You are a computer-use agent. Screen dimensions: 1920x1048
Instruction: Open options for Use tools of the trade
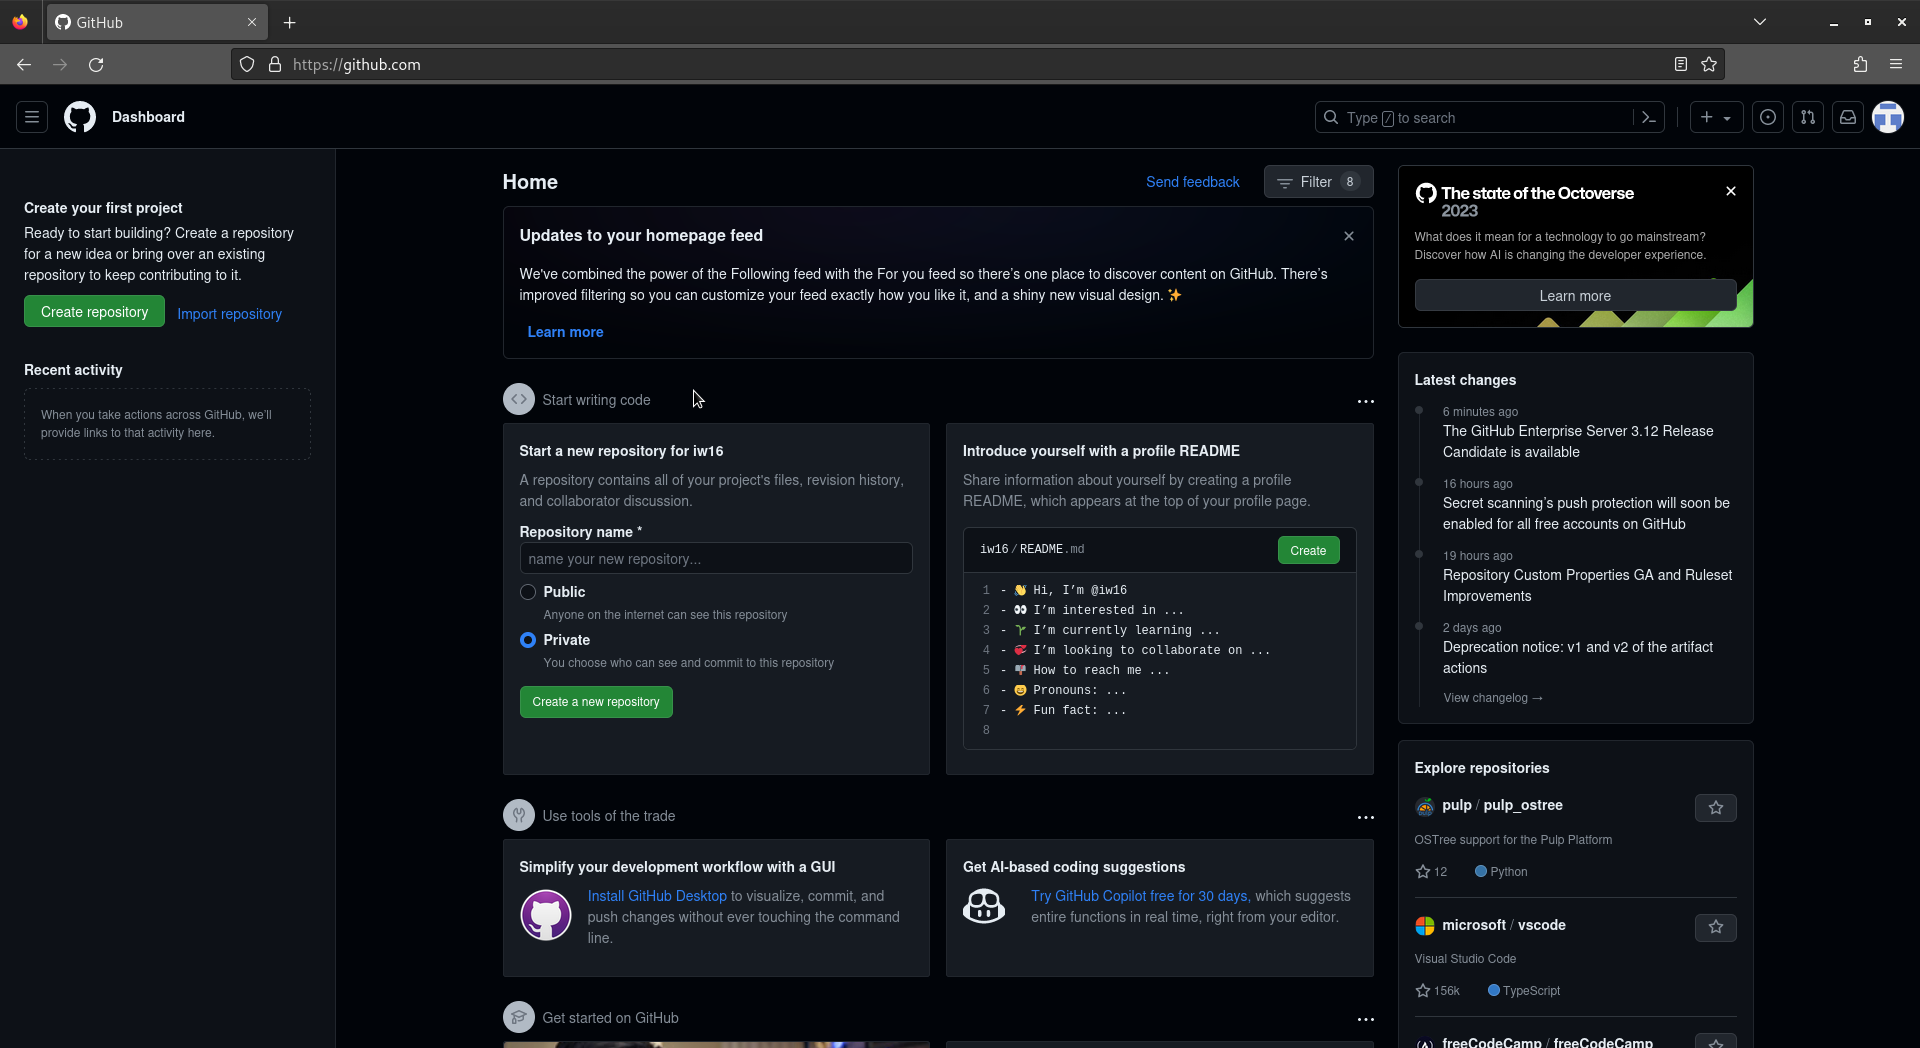1365,817
